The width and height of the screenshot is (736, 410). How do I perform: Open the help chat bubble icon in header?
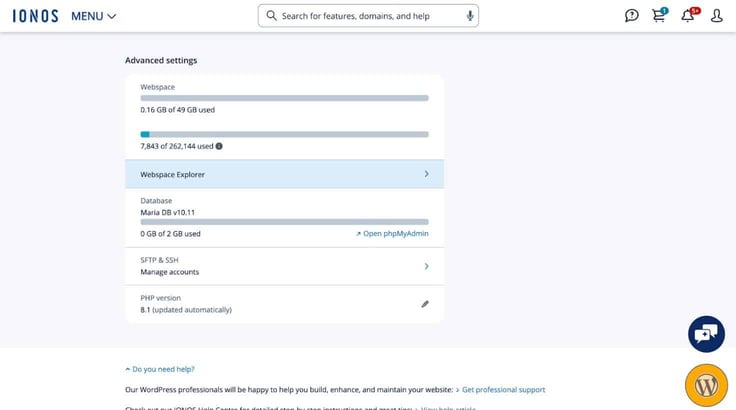click(631, 15)
